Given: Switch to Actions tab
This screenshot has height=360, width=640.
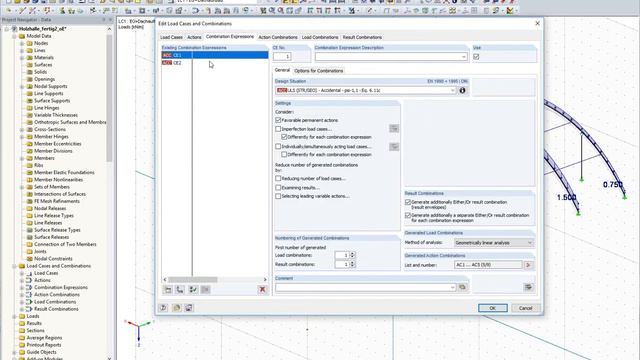Looking at the screenshot, I should coord(194,37).
